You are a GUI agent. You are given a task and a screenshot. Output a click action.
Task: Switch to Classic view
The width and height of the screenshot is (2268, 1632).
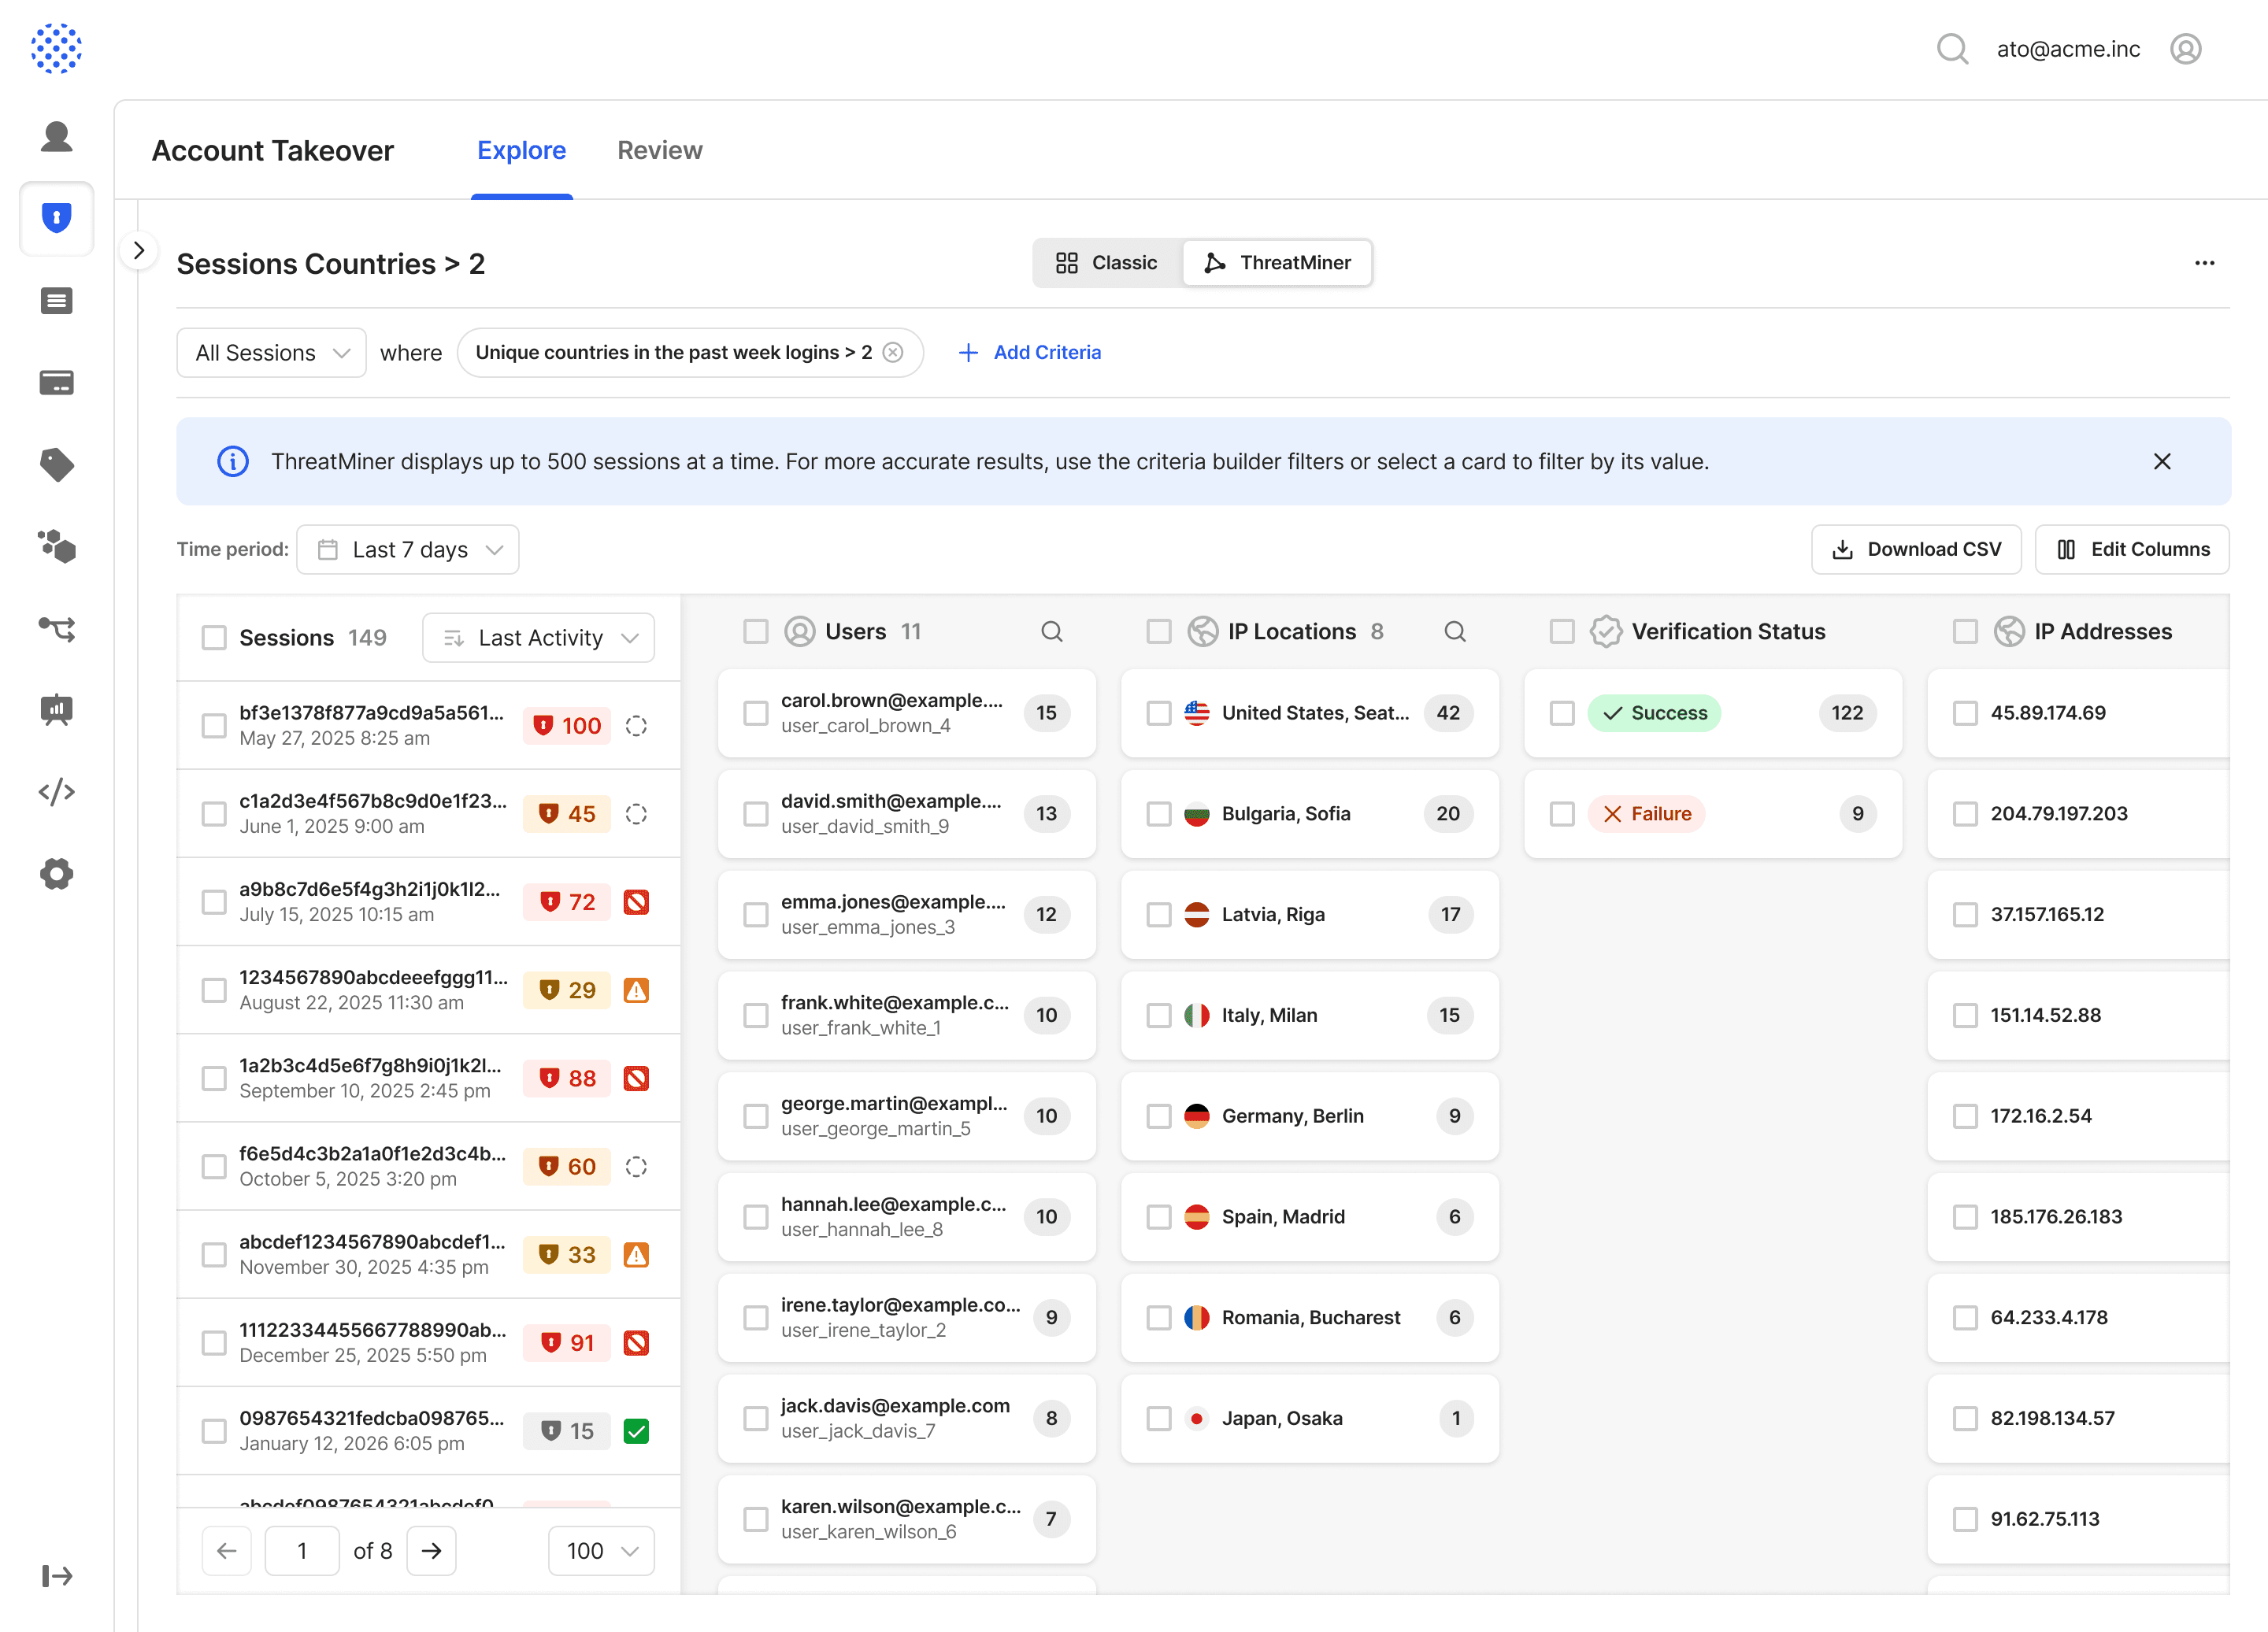(x=1107, y=263)
